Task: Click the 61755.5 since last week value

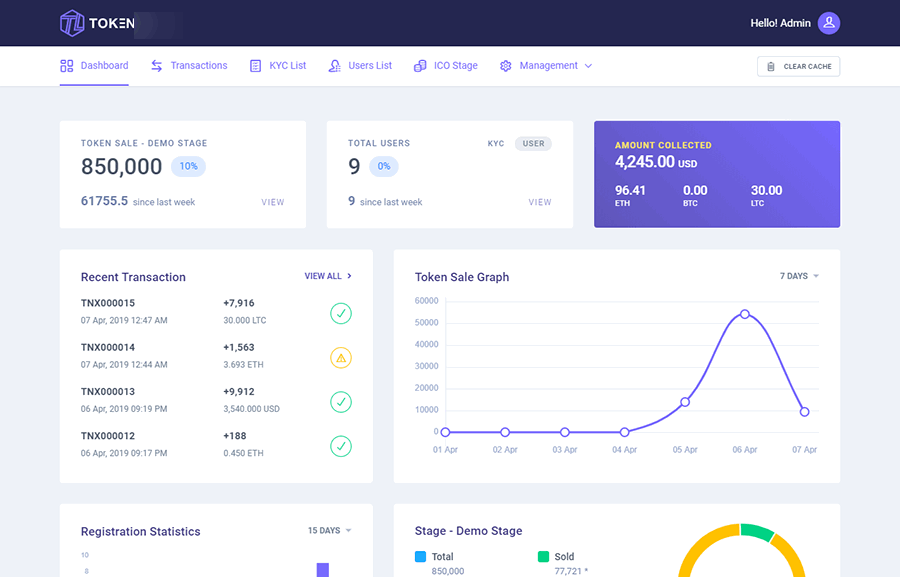Action: pos(104,201)
